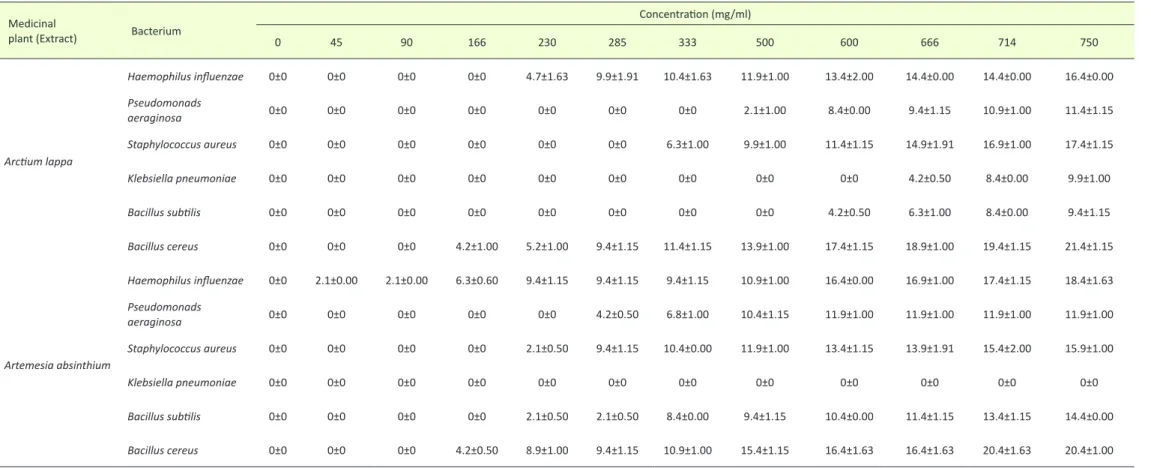Click the value '10.4±1.63'

687,76
